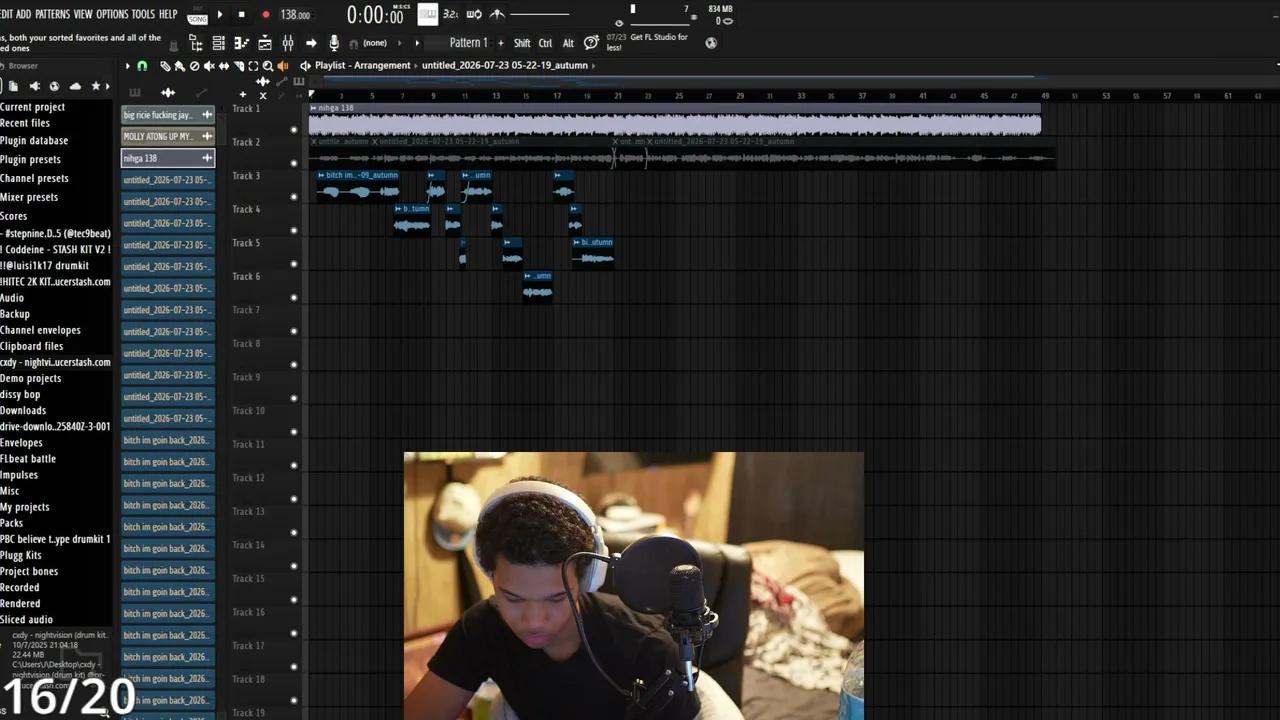The width and height of the screenshot is (1280, 720).
Task: Open the ADD menu
Action: [24, 14]
